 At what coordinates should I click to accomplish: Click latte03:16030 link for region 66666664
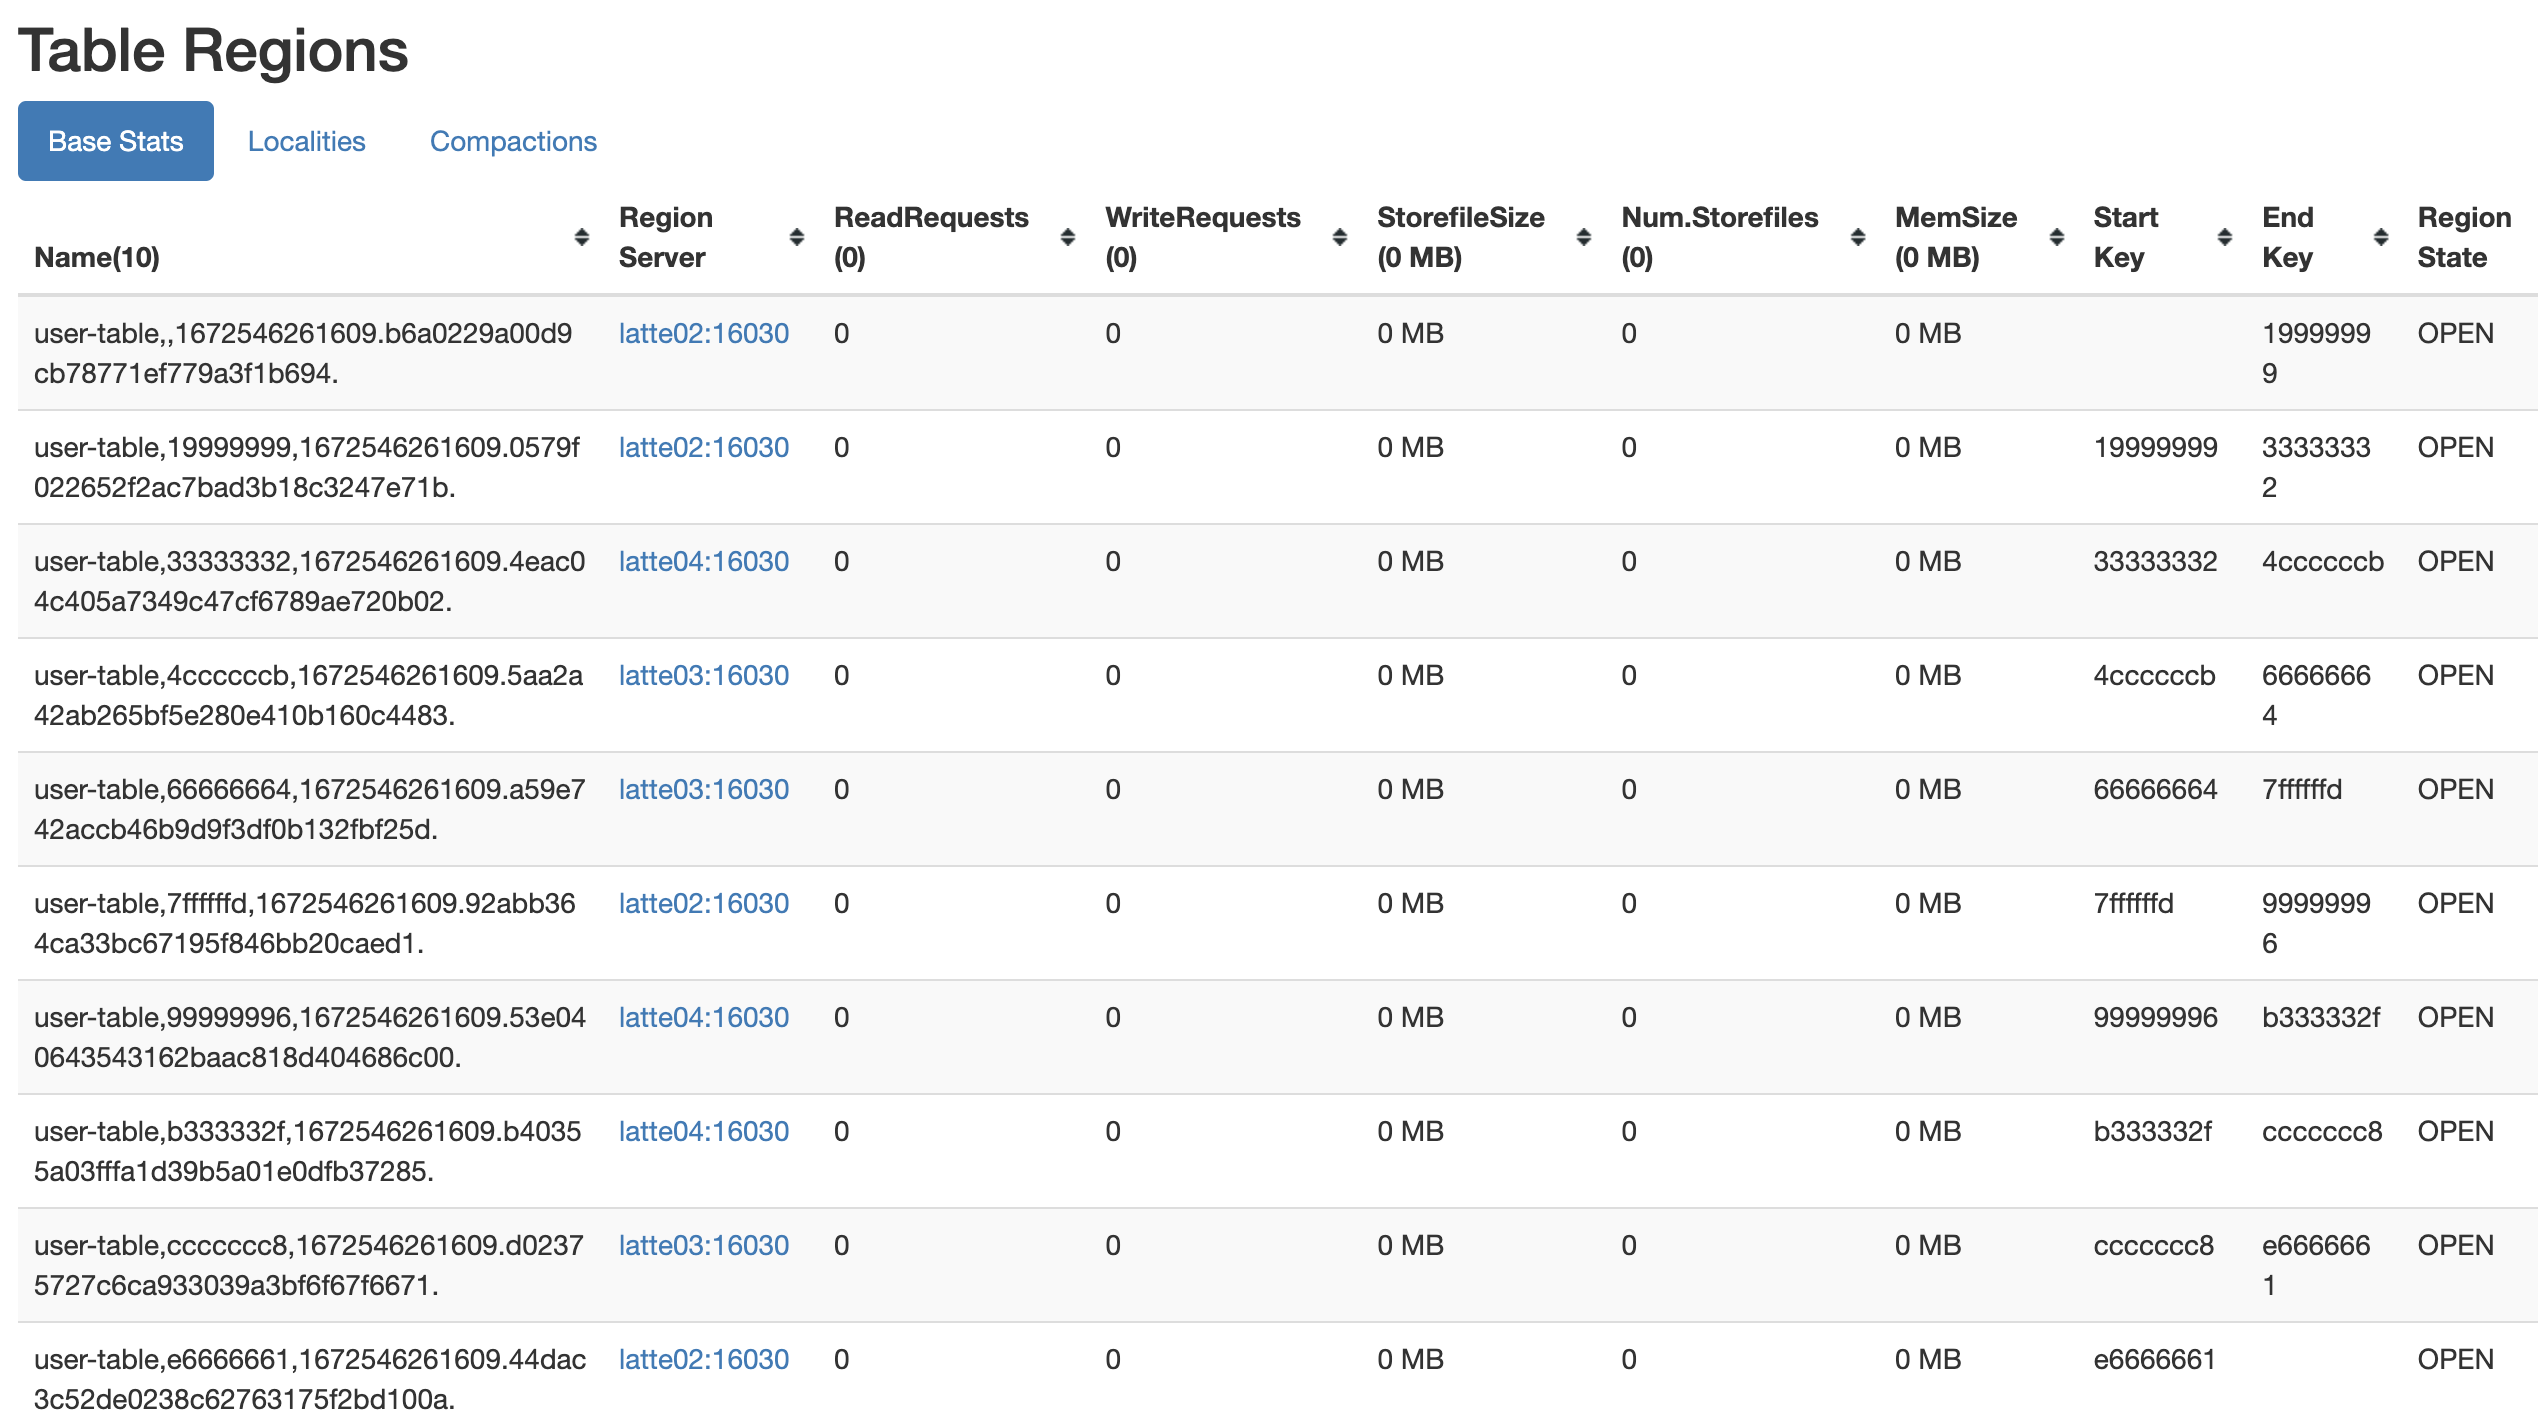click(703, 789)
